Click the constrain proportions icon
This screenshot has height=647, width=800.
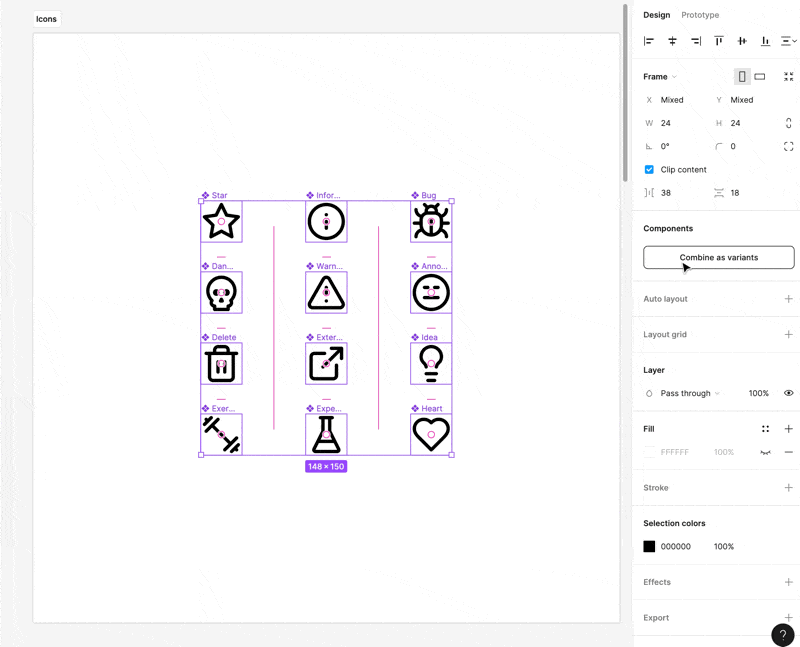[x=788, y=123]
